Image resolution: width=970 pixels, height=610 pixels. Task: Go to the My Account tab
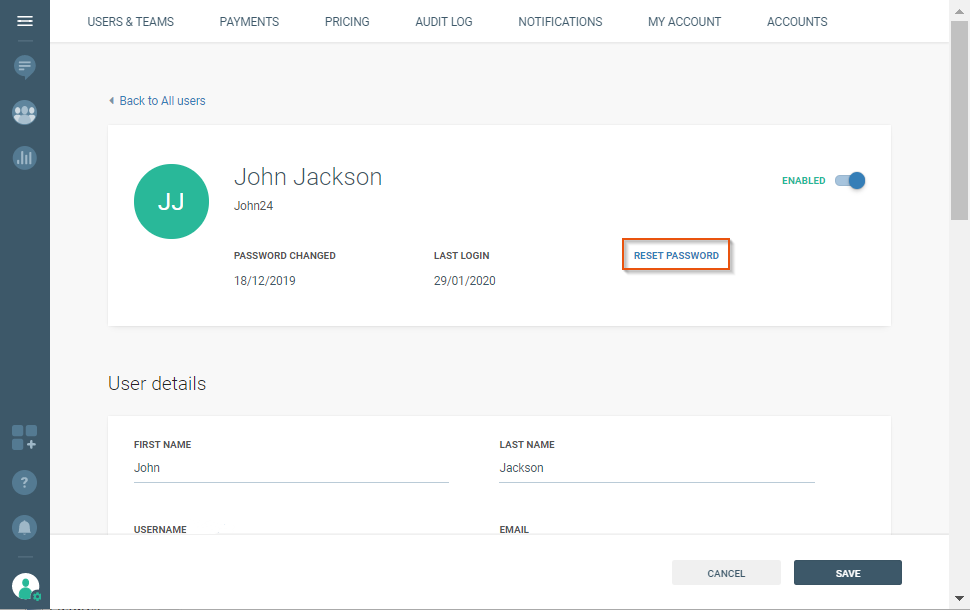pyautogui.click(x=684, y=22)
